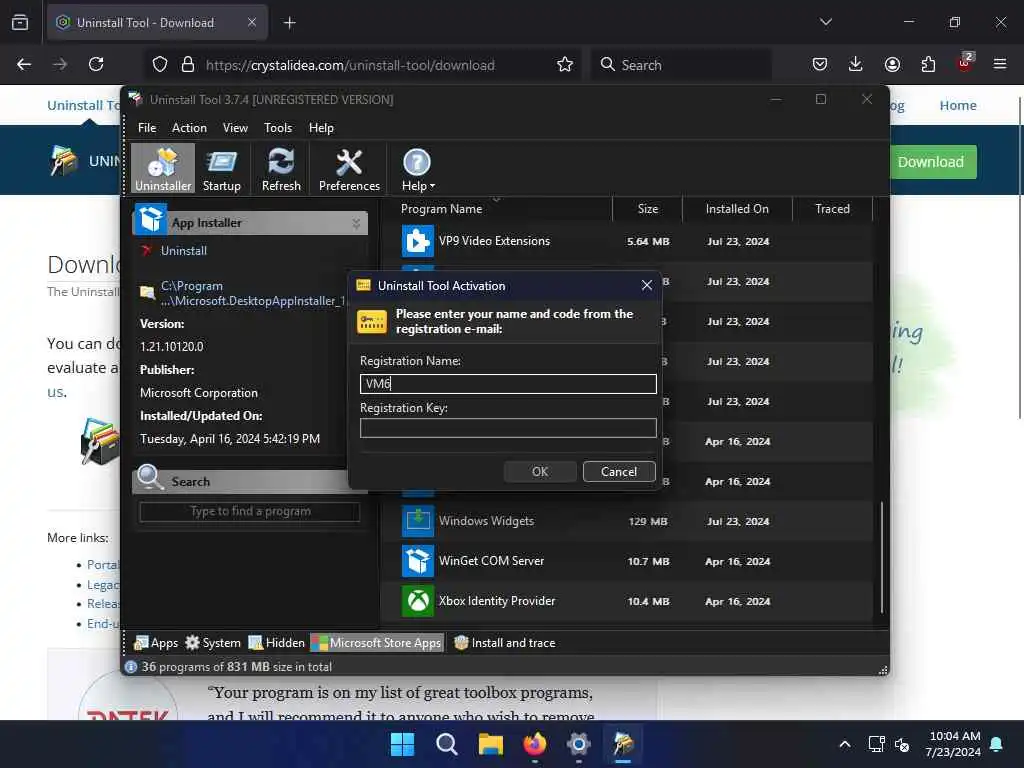Open File Explorer from taskbar
The image size is (1024, 768).
[490, 744]
